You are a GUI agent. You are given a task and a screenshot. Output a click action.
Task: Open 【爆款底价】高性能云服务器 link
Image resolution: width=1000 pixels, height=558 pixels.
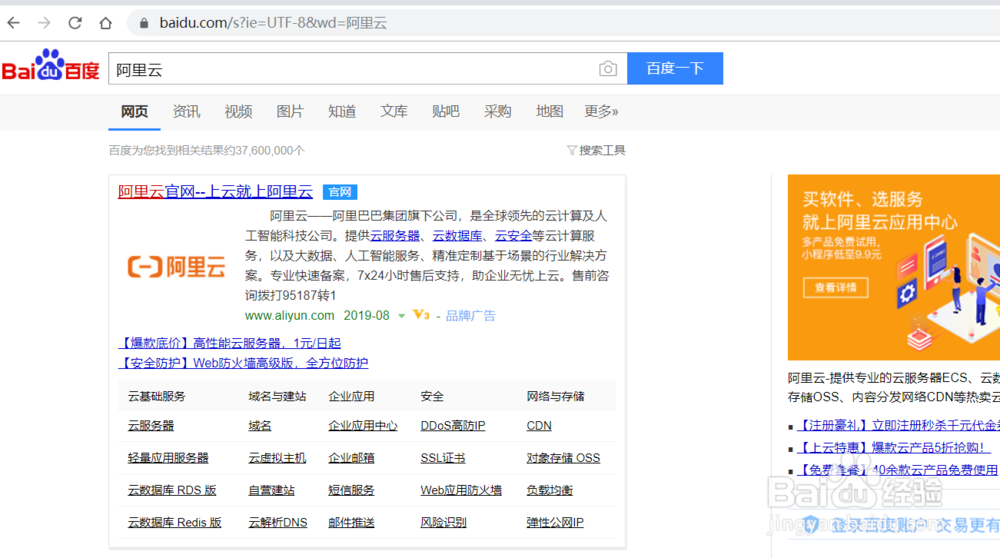pyautogui.click(x=230, y=343)
